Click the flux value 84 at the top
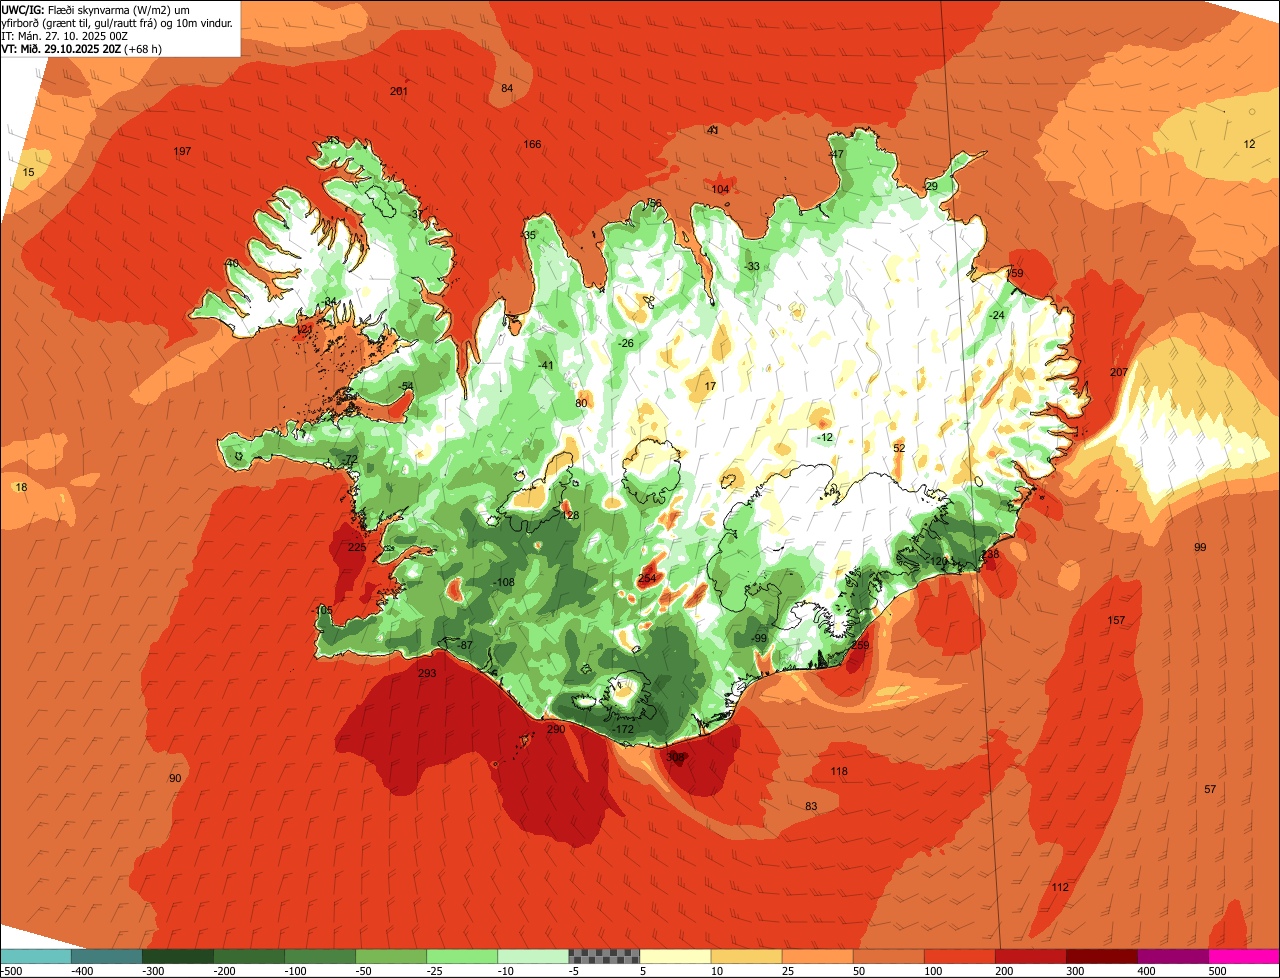This screenshot has height=978, width=1280. point(507,88)
